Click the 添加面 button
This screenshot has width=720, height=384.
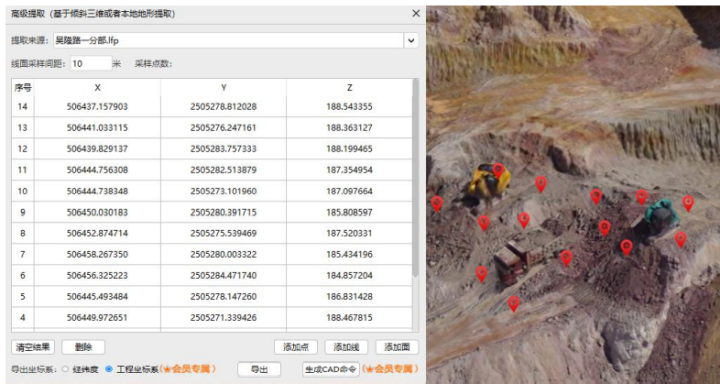pos(397,347)
